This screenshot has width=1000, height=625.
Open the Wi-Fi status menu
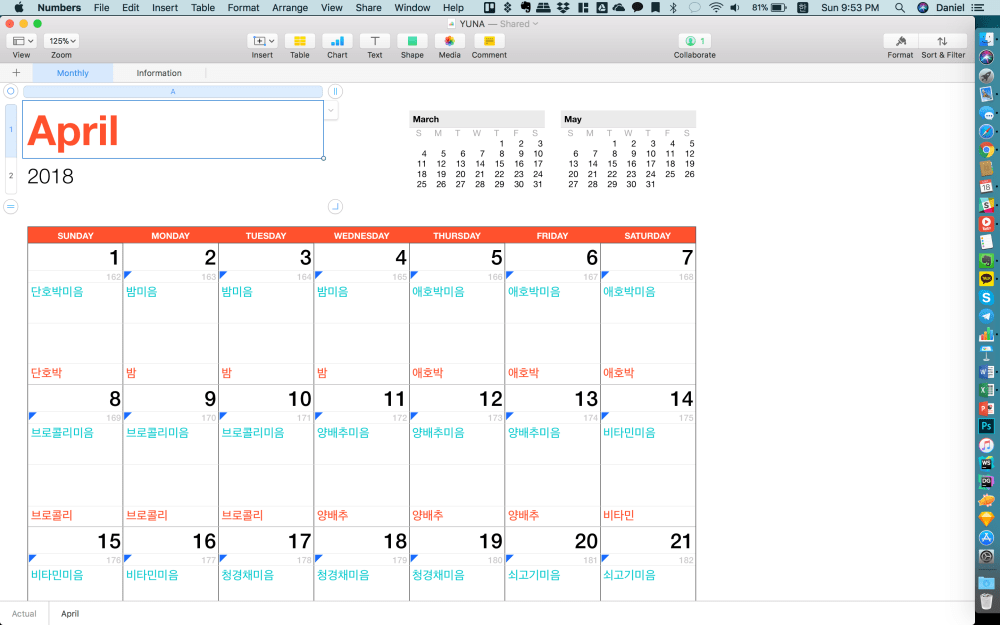pyautogui.click(x=717, y=7)
